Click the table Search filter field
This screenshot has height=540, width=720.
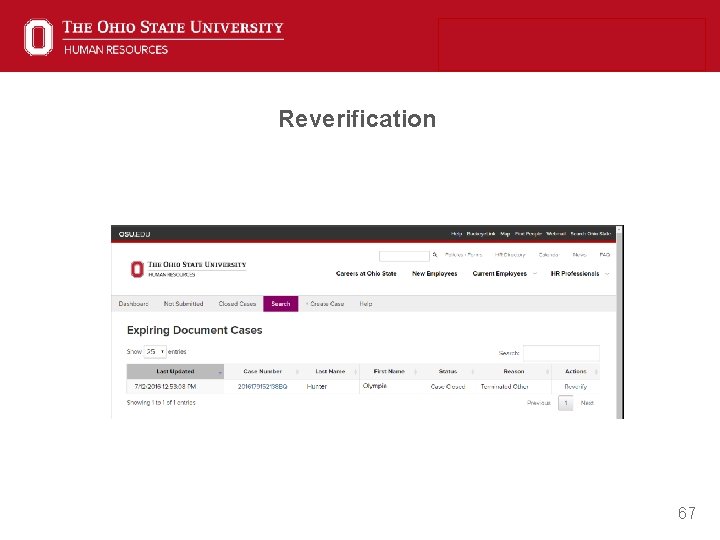[561, 353]
